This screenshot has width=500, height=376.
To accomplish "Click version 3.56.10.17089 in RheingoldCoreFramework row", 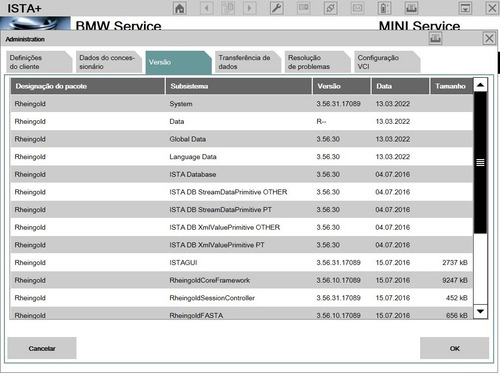I will (x=338, y=280).
